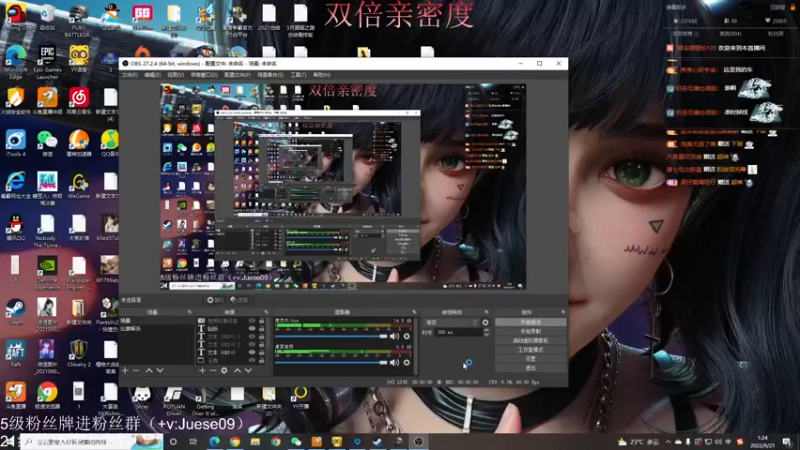This screenshot has width=800, height=450.
Task: Remove selected source with minus icon
Action: 213,370
